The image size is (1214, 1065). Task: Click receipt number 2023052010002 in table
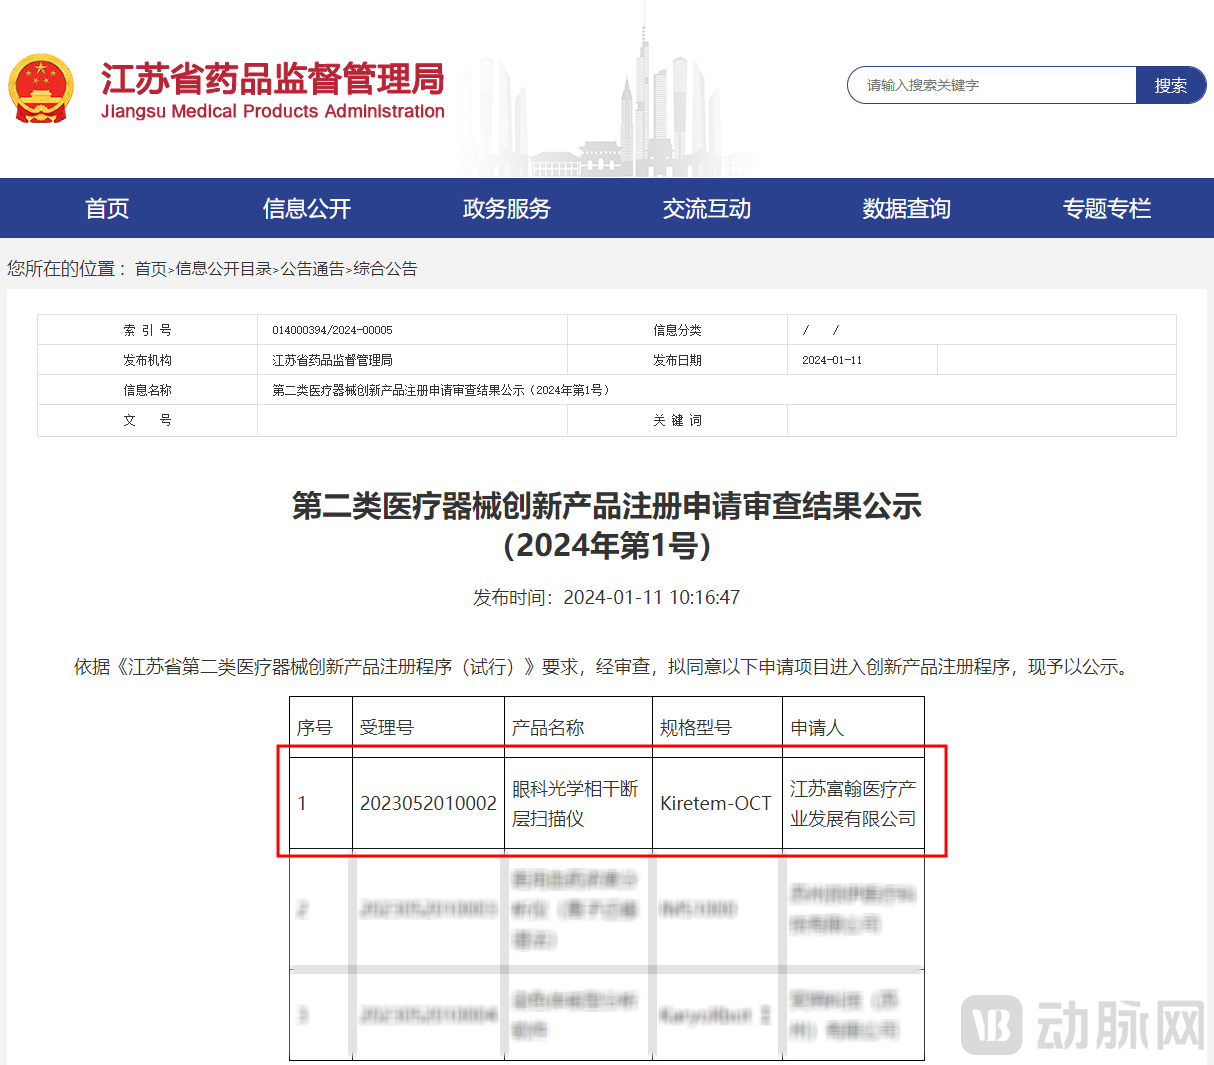pos(428,802)
